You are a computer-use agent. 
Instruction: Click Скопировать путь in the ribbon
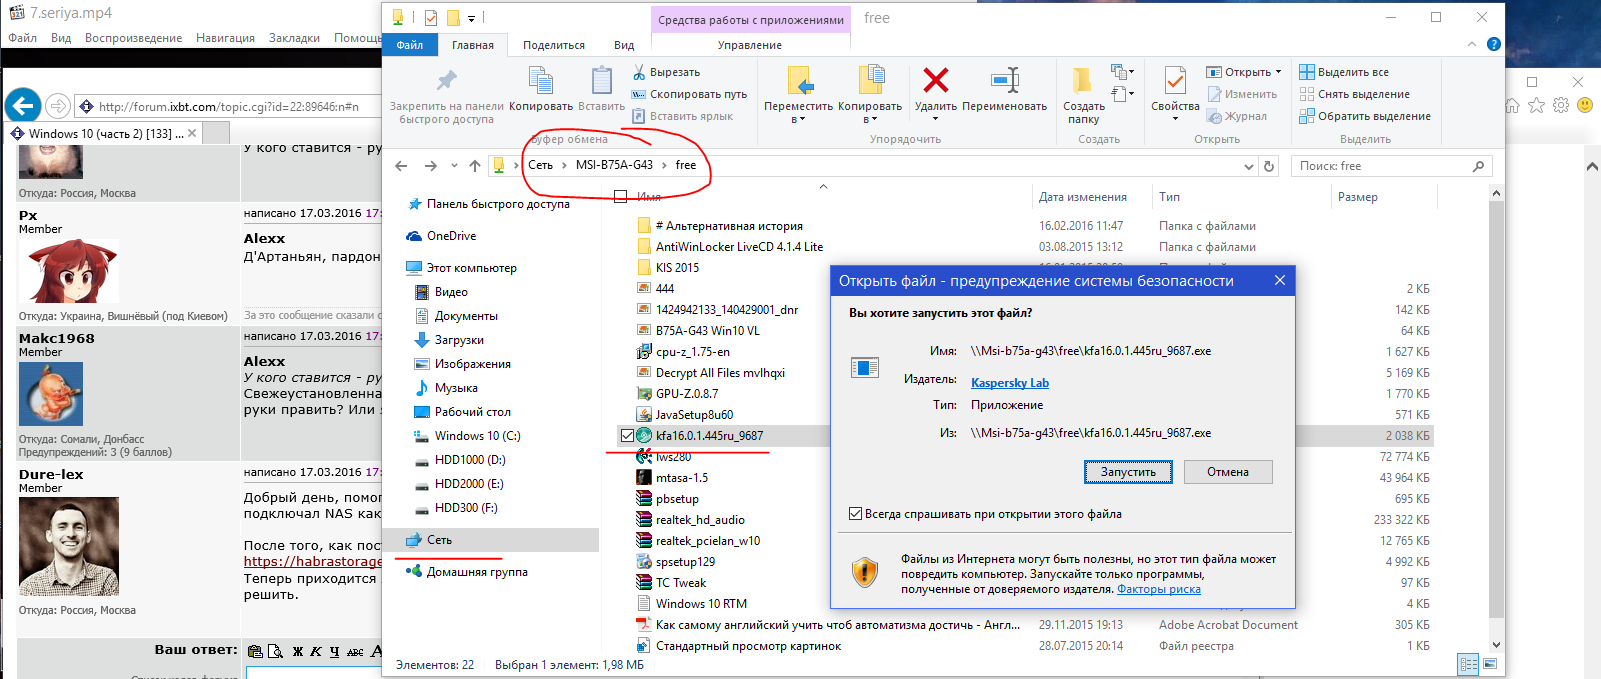point(690,94)
